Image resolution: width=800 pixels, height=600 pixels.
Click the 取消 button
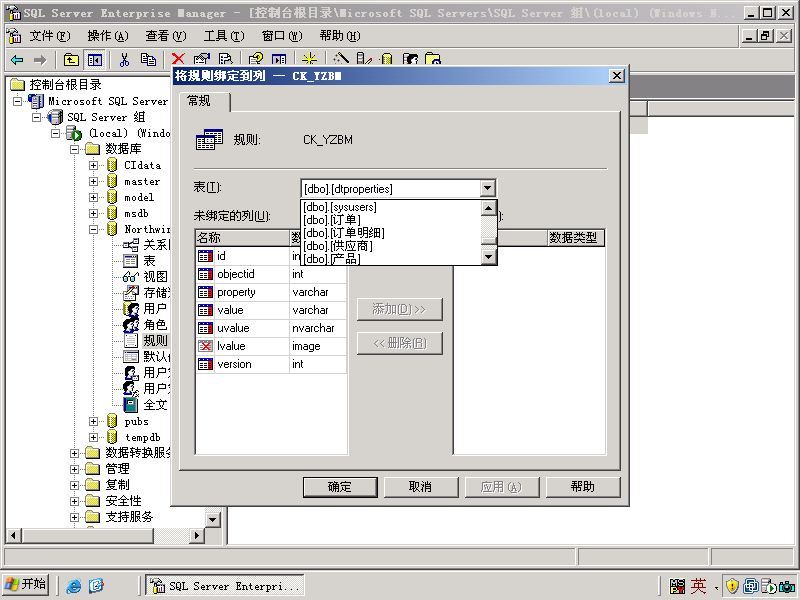tap(420, 487)
